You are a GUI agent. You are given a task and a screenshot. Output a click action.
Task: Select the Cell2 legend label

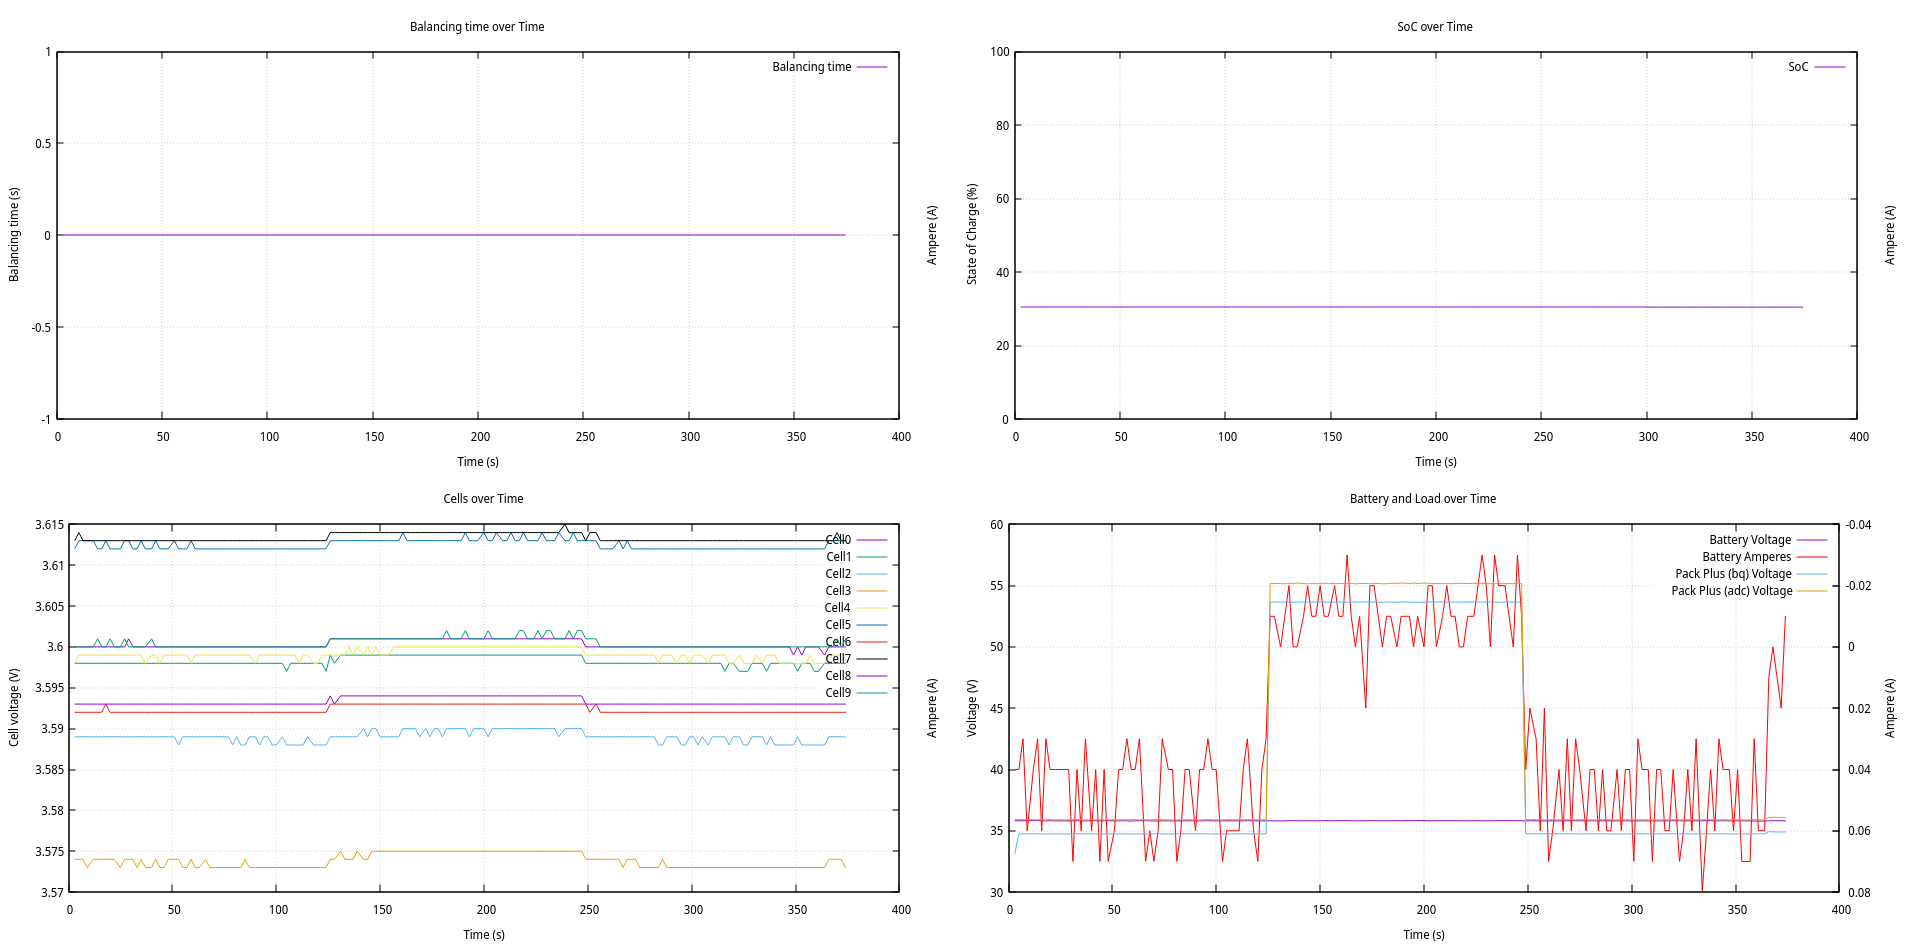838,574
